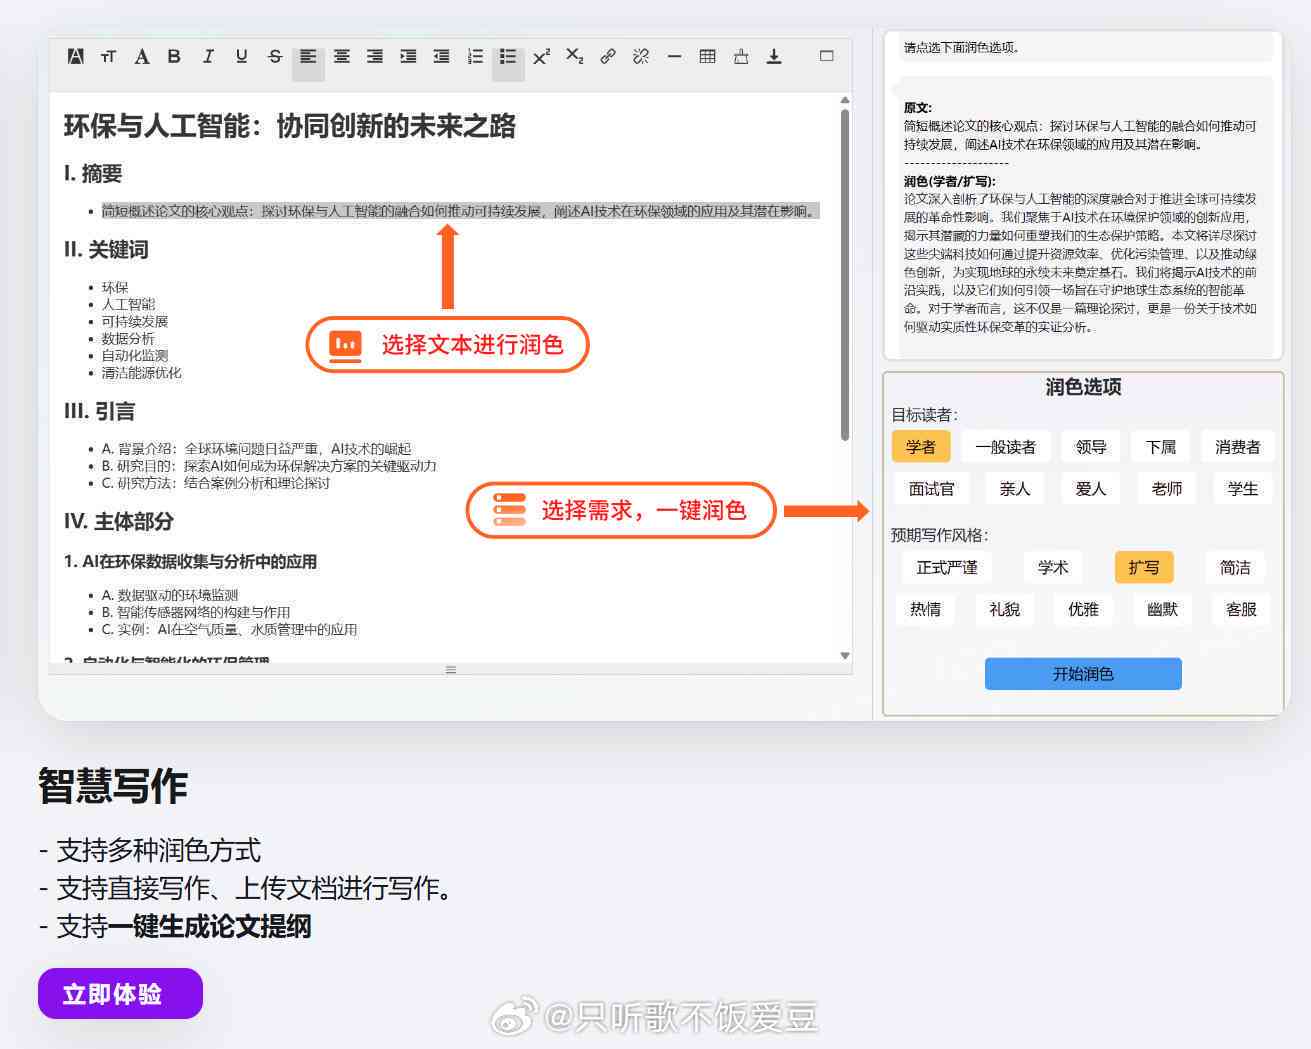Select 学生 reader option
This screenshot has width=1311, height=1049.
point(1243,489)
